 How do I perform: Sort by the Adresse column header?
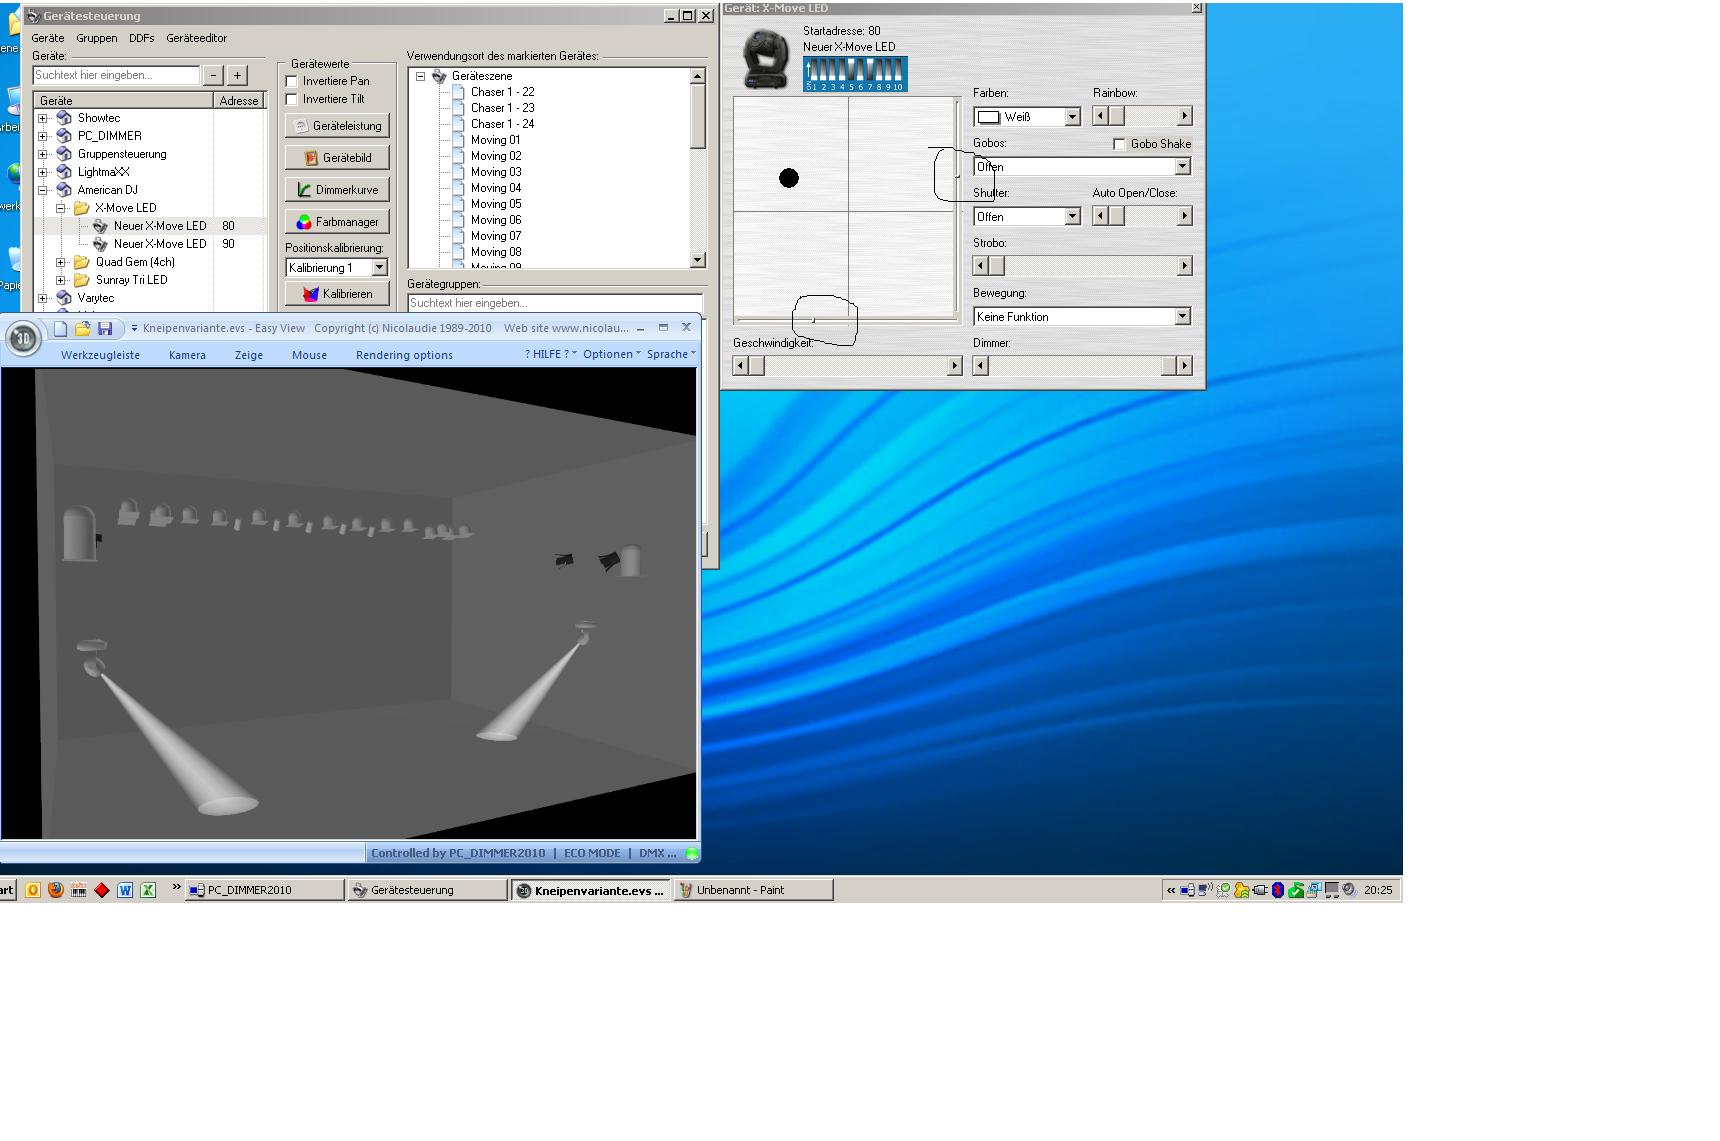tap(239, 100)
